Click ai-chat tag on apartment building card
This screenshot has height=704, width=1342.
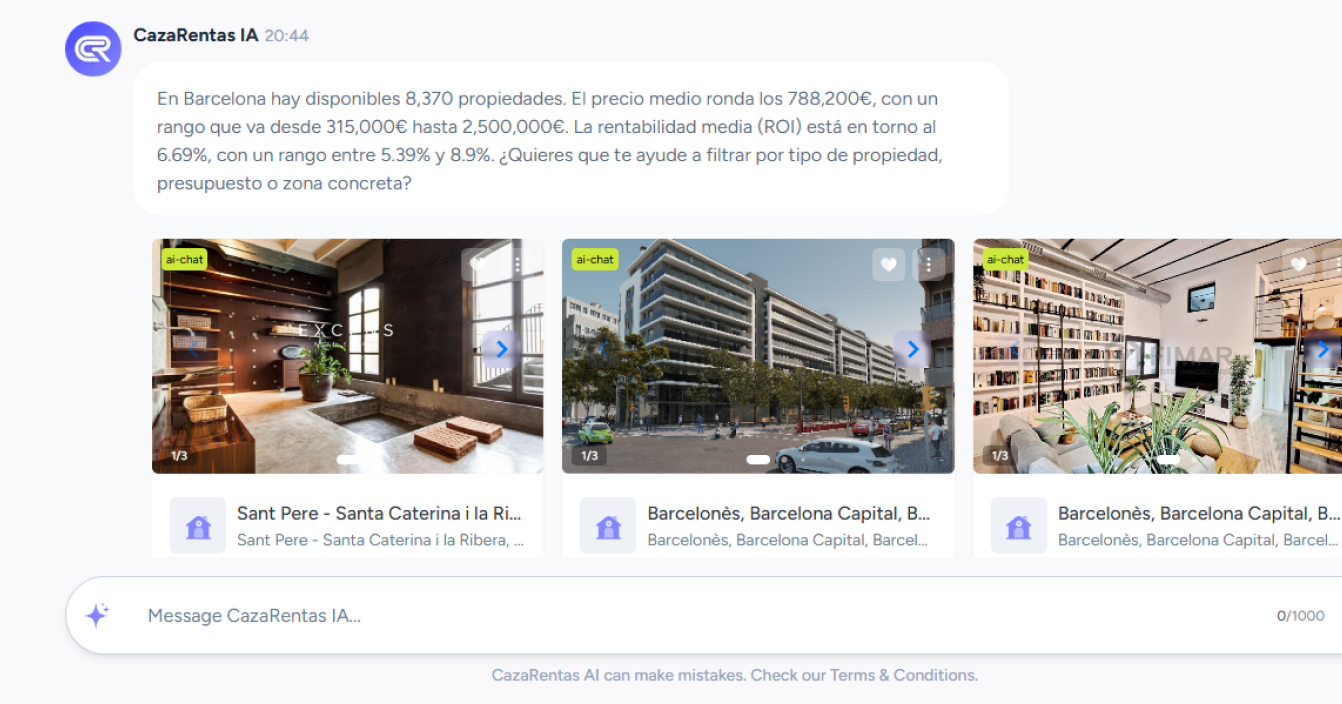tap(595, 259)
